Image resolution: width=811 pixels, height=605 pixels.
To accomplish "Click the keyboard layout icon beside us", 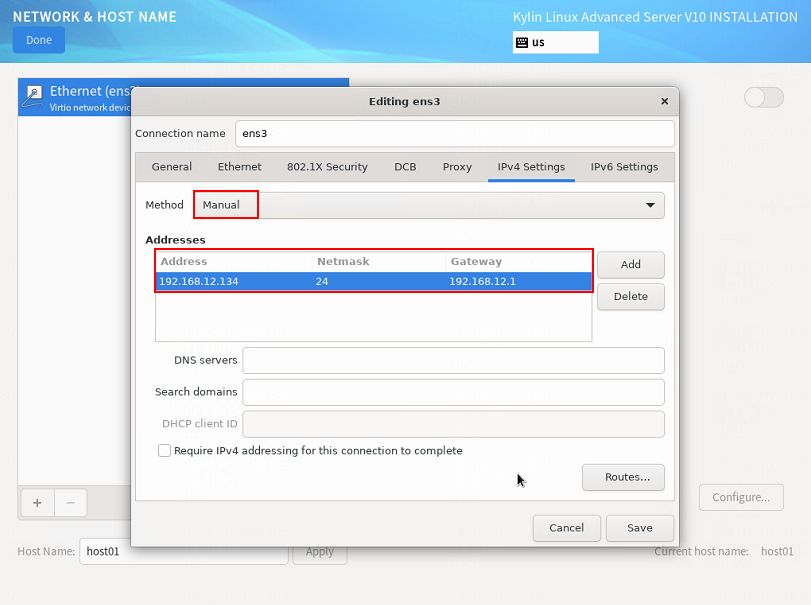I will click(522, 42).
